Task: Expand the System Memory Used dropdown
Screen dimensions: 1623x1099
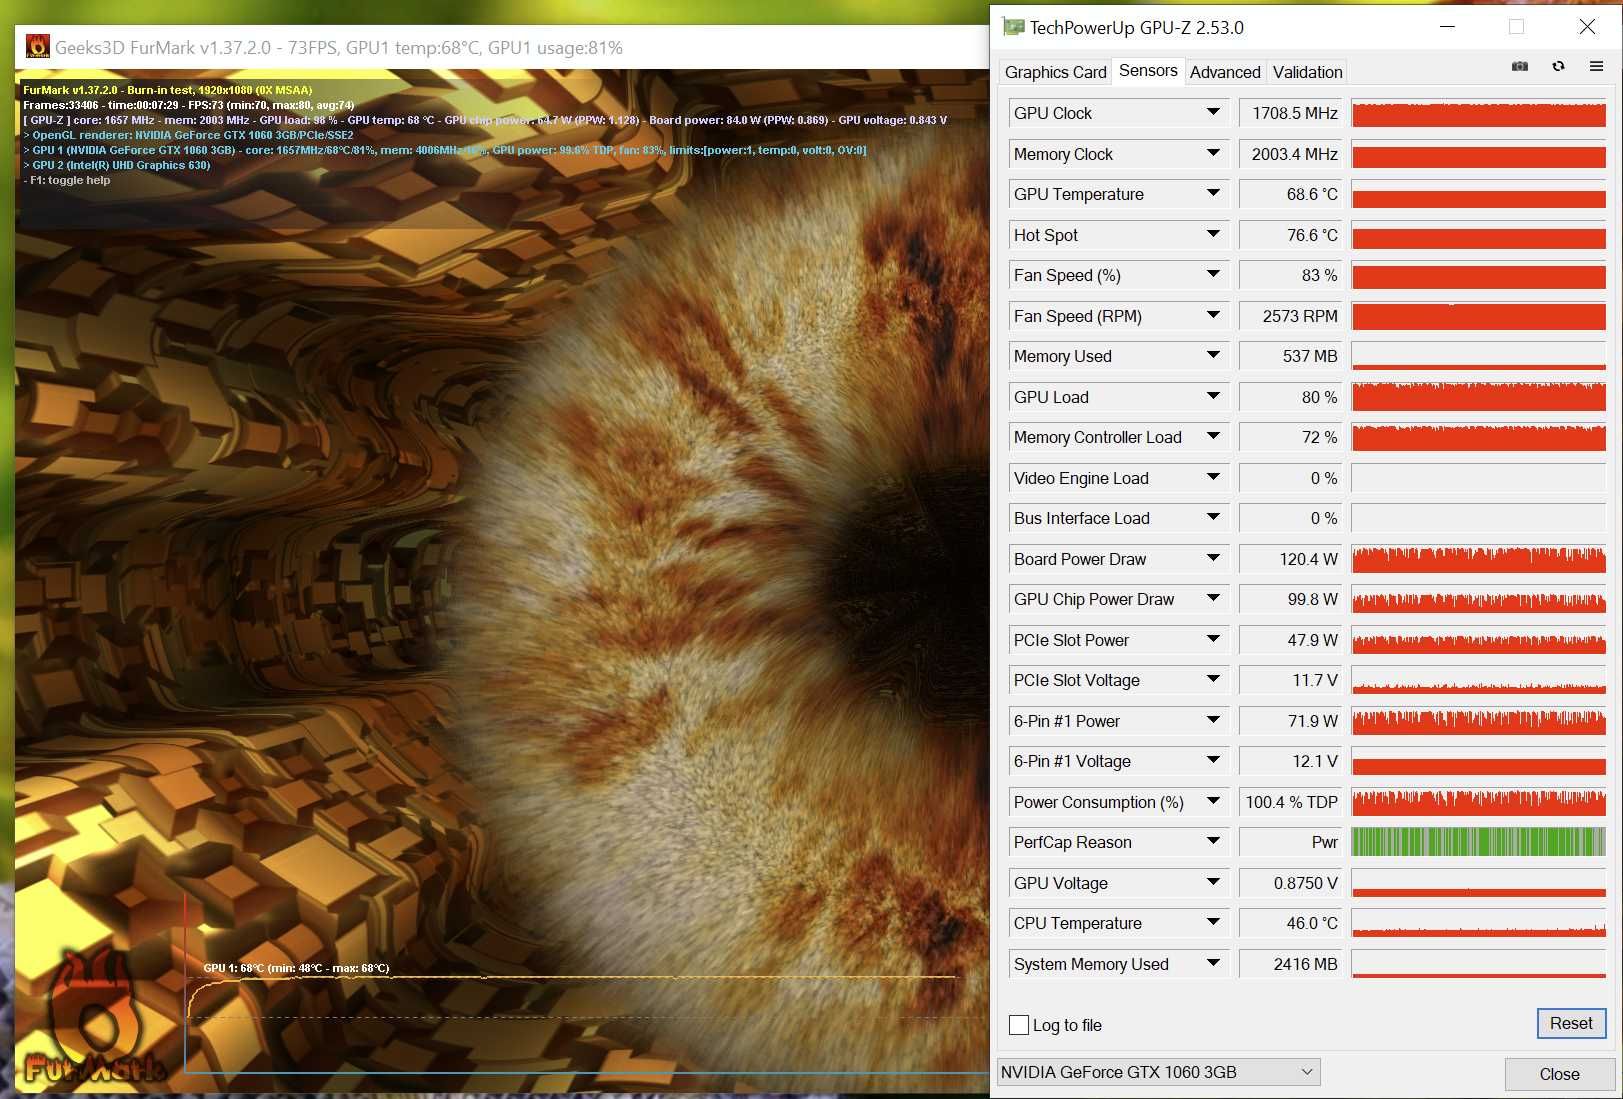Action: coord(1213,964)
